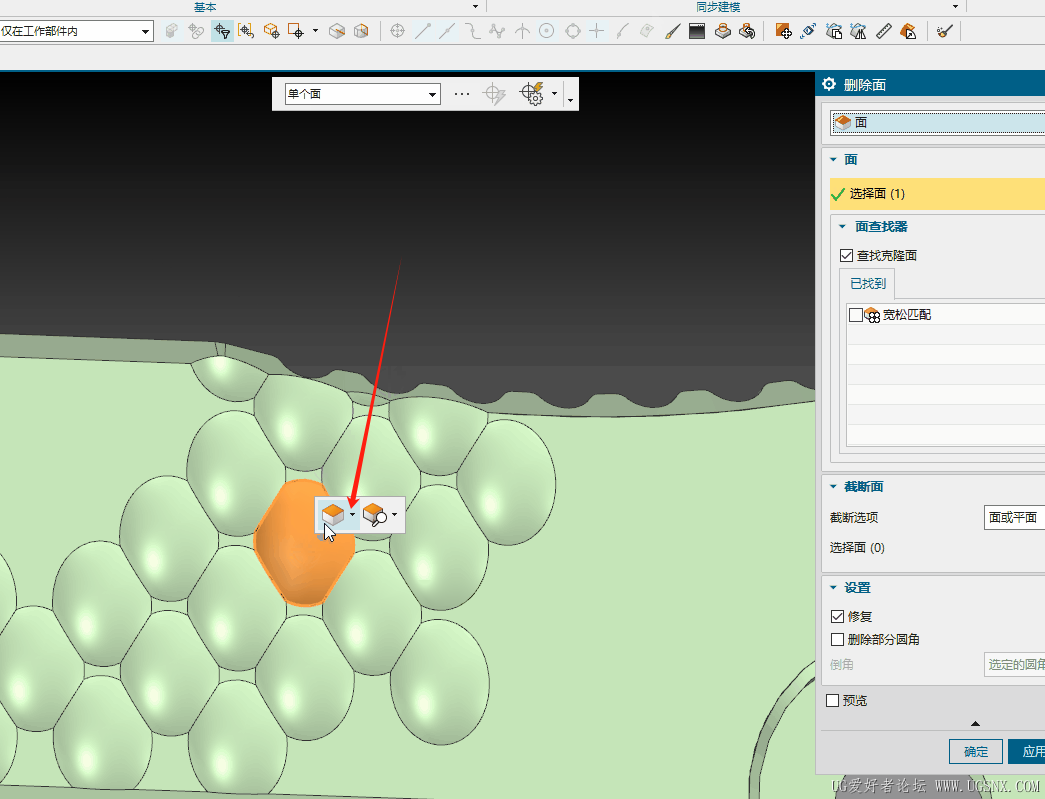1045x799 pixels.
Task: Select the Move Face tool icon
Action: pyautogui.click(x=784, y=31)
